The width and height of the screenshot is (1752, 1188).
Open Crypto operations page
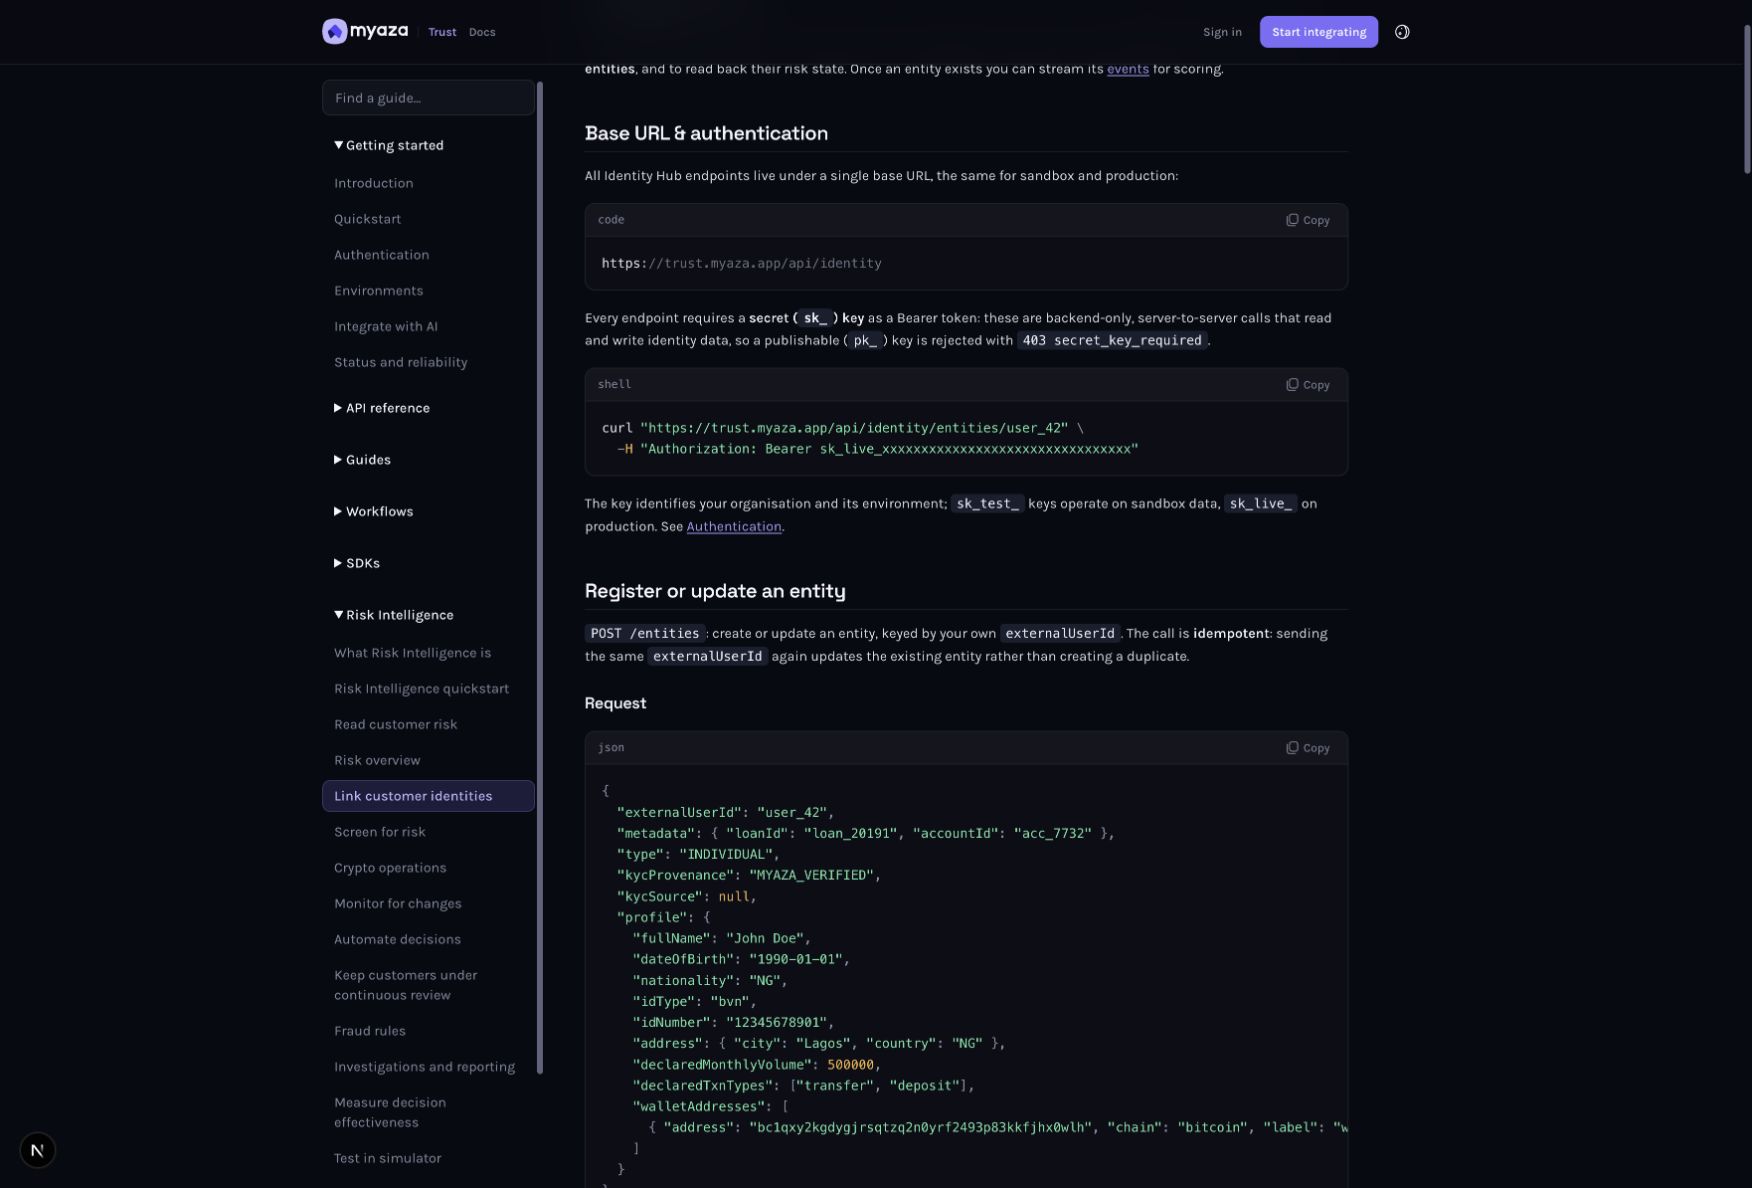coord(390,868)
